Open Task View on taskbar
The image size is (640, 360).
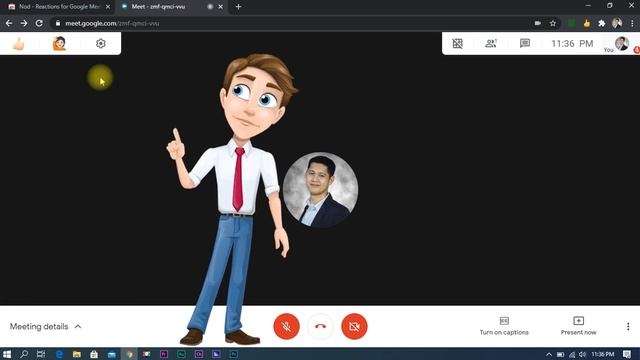pyautogui.click(x=41, y=354)
